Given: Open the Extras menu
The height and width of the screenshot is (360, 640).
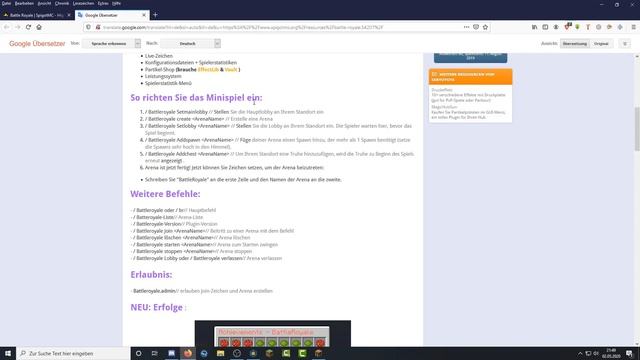Looking at the screenshot, I should (103, 3).
